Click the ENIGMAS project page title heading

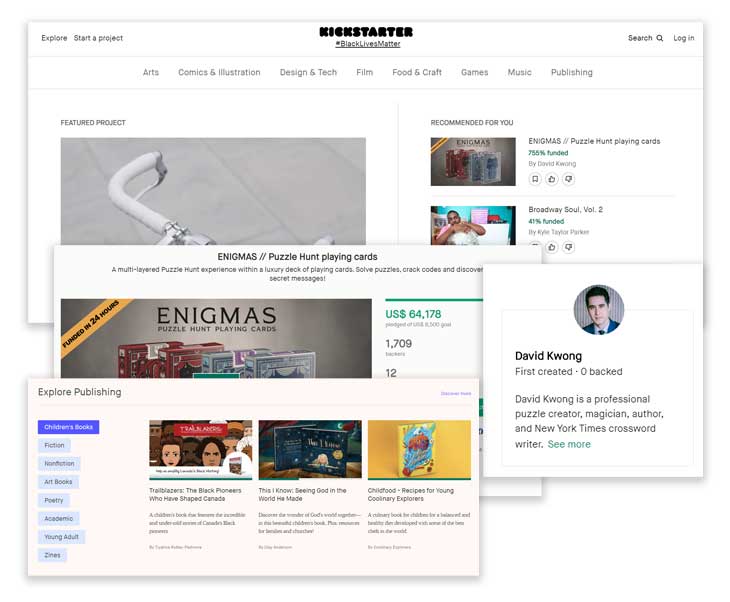[x=297, y=257]
